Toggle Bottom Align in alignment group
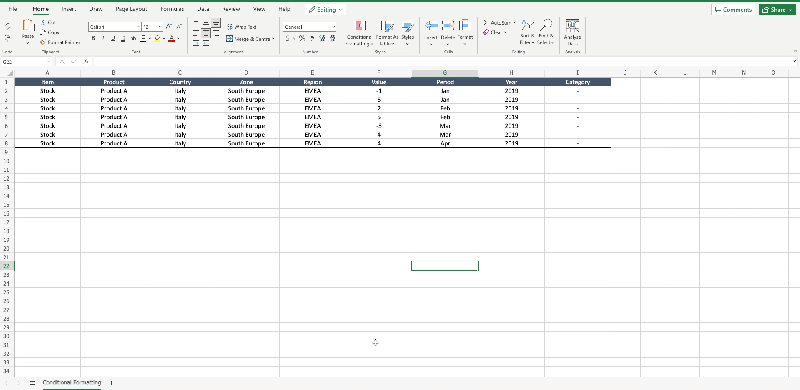 [x=216, y=23]
